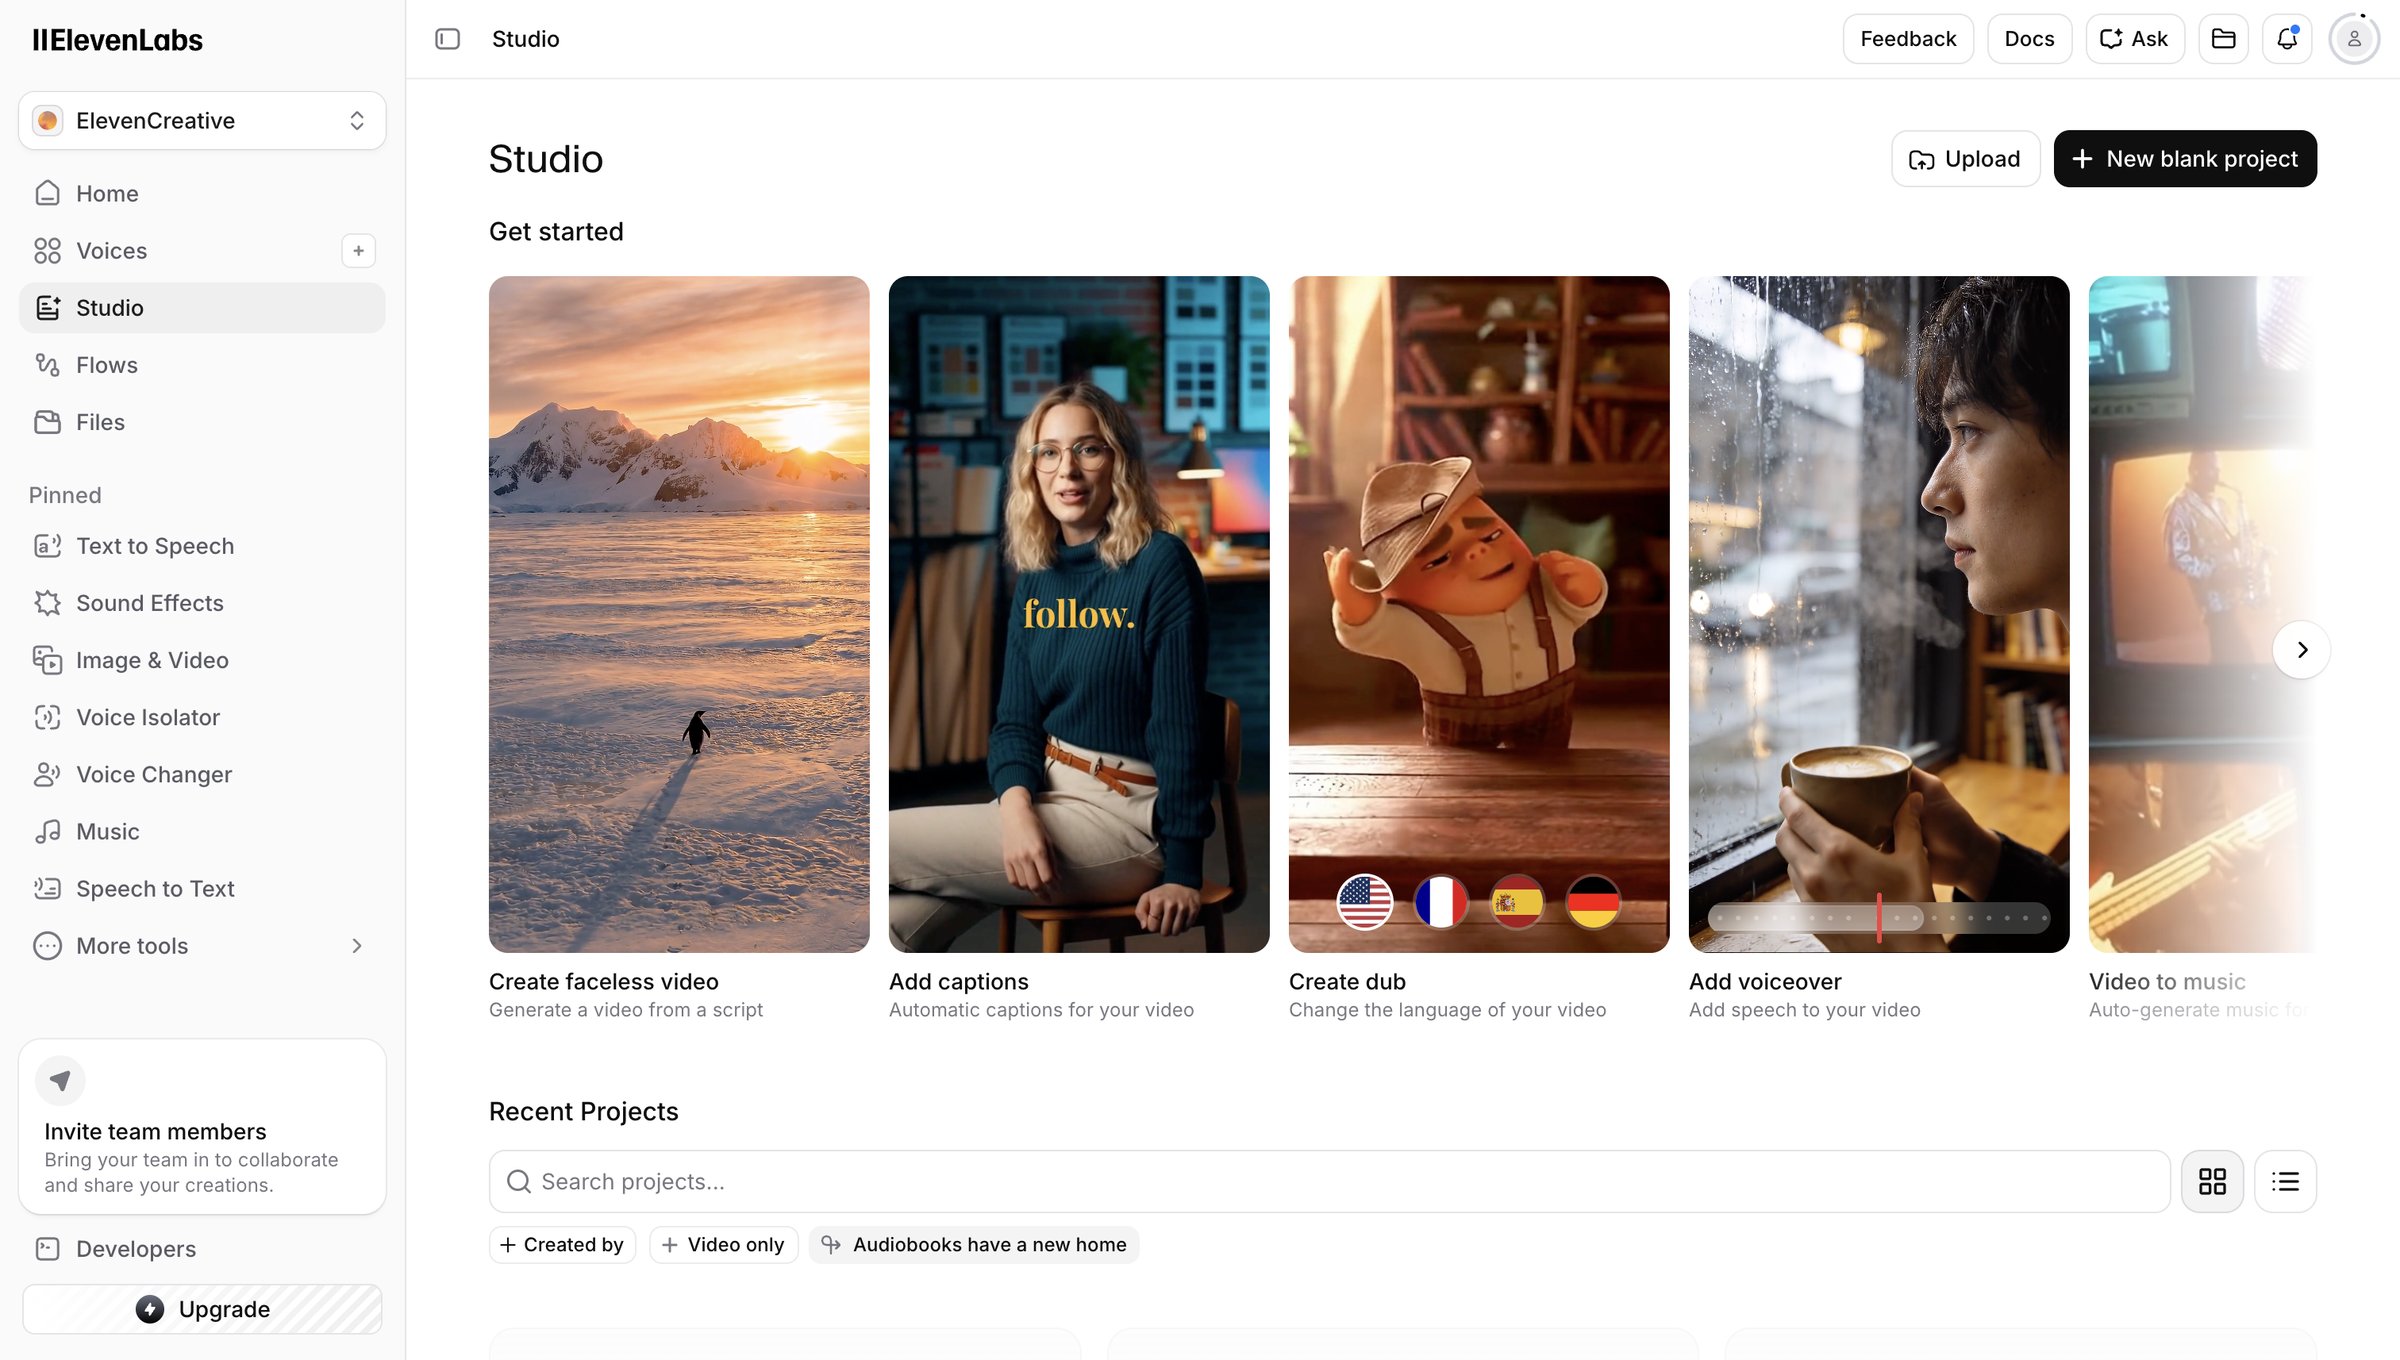
Task: Click the Search projects field
Action: point(1329,1181)
